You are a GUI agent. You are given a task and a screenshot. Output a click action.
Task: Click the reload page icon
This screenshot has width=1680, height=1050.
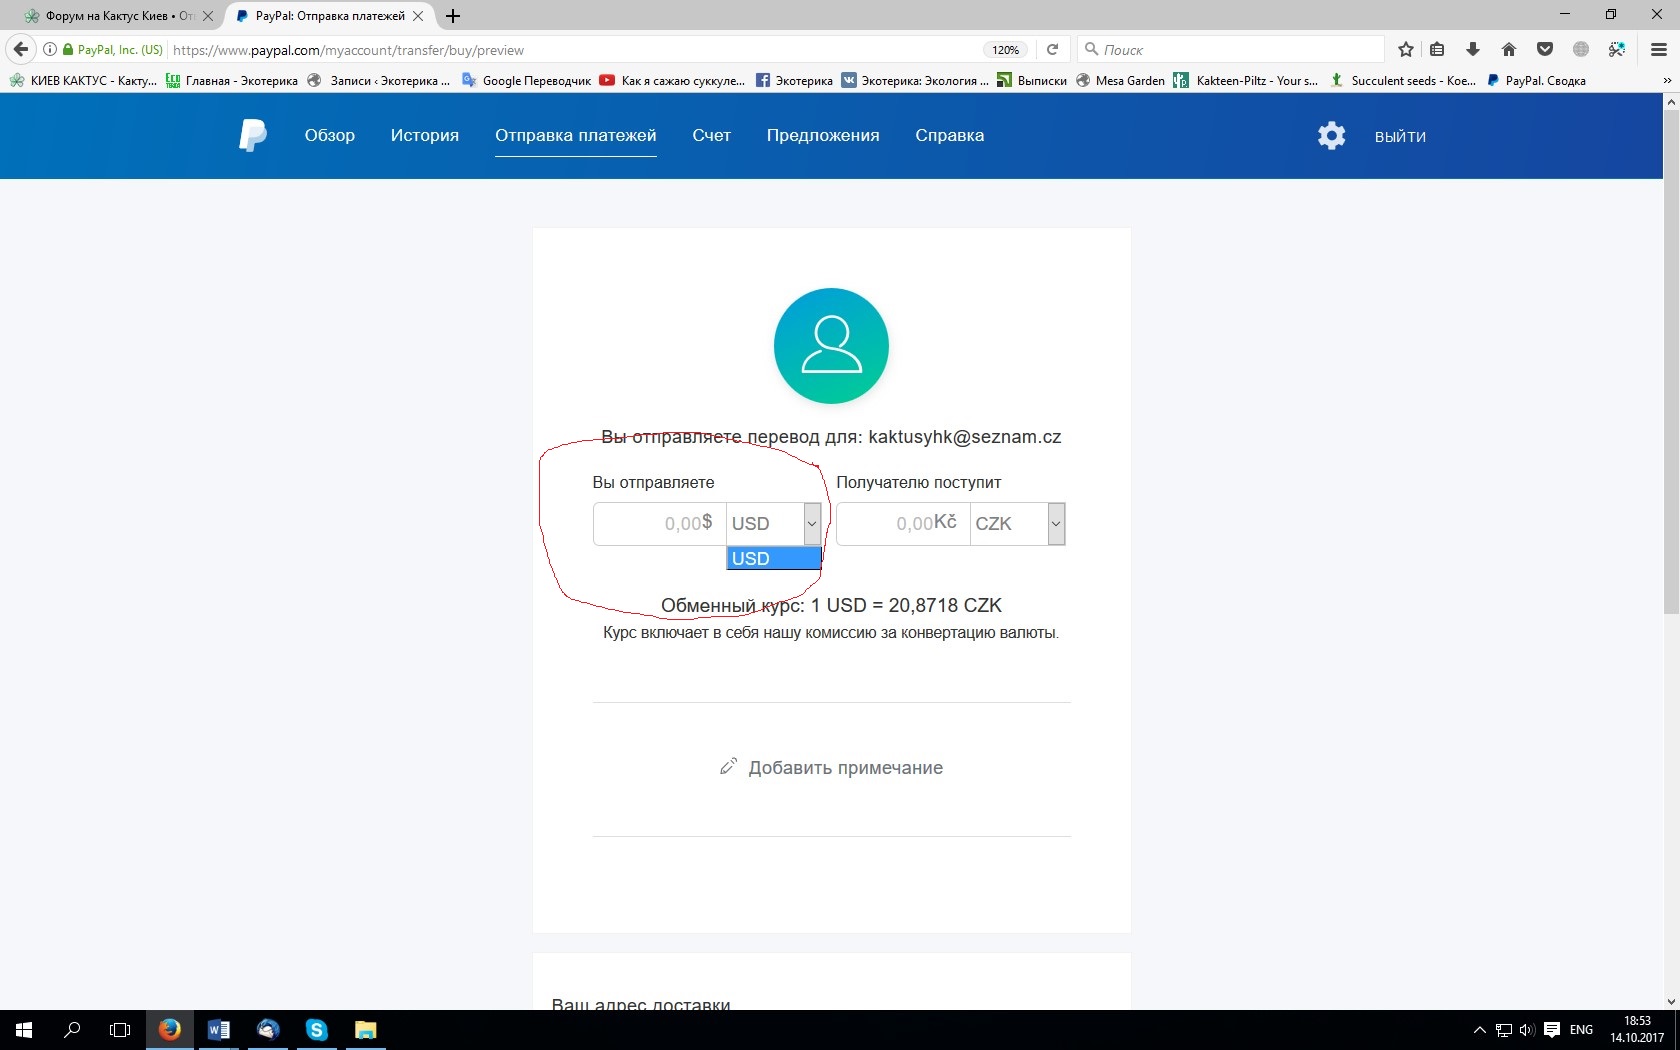click(x=1052, y=49)
